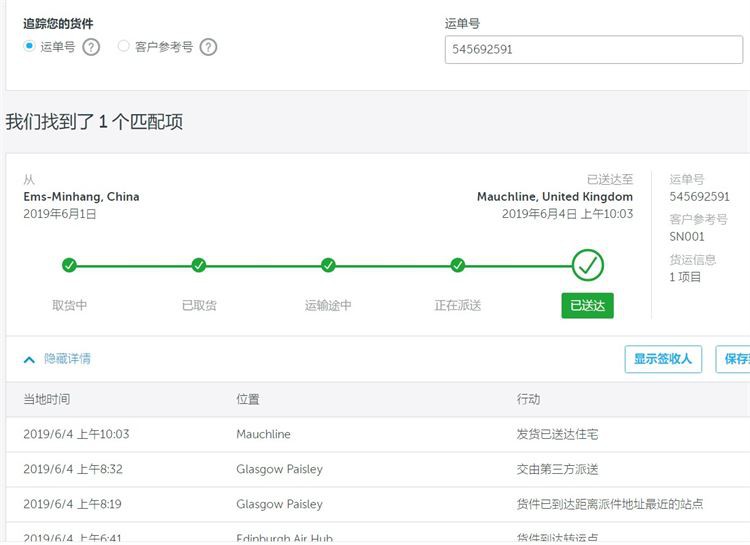
Task: Click the partially visible 保存 button
Action: tap(735, 359)
